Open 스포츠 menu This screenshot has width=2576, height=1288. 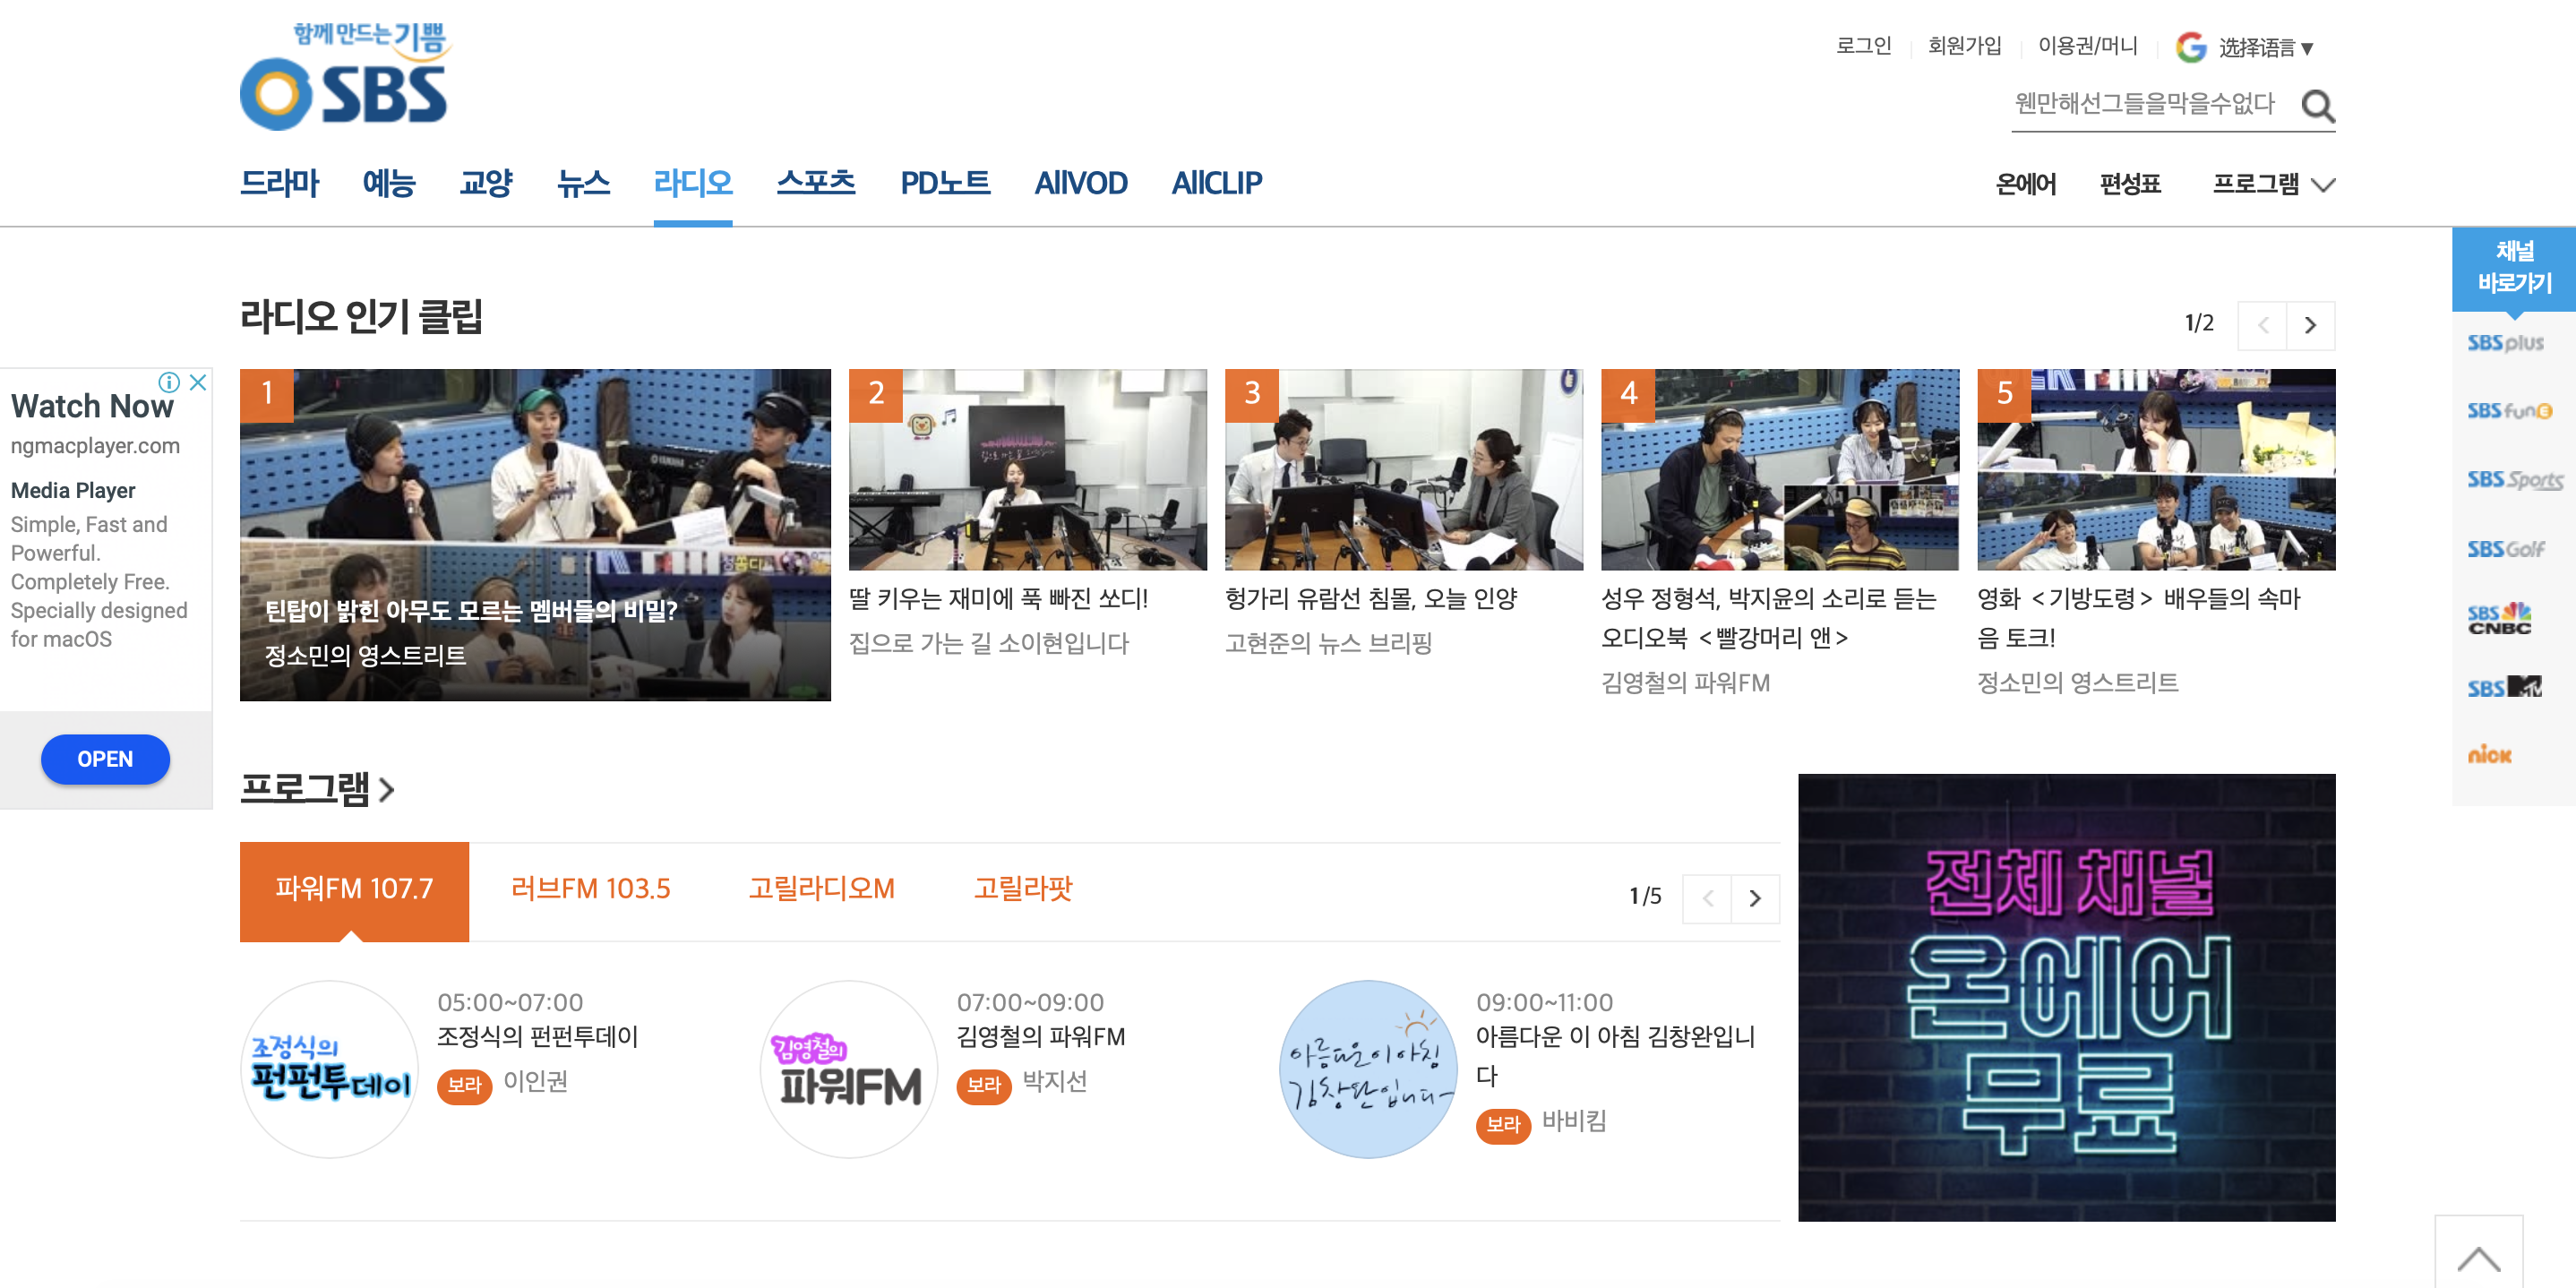coord(815,183)
